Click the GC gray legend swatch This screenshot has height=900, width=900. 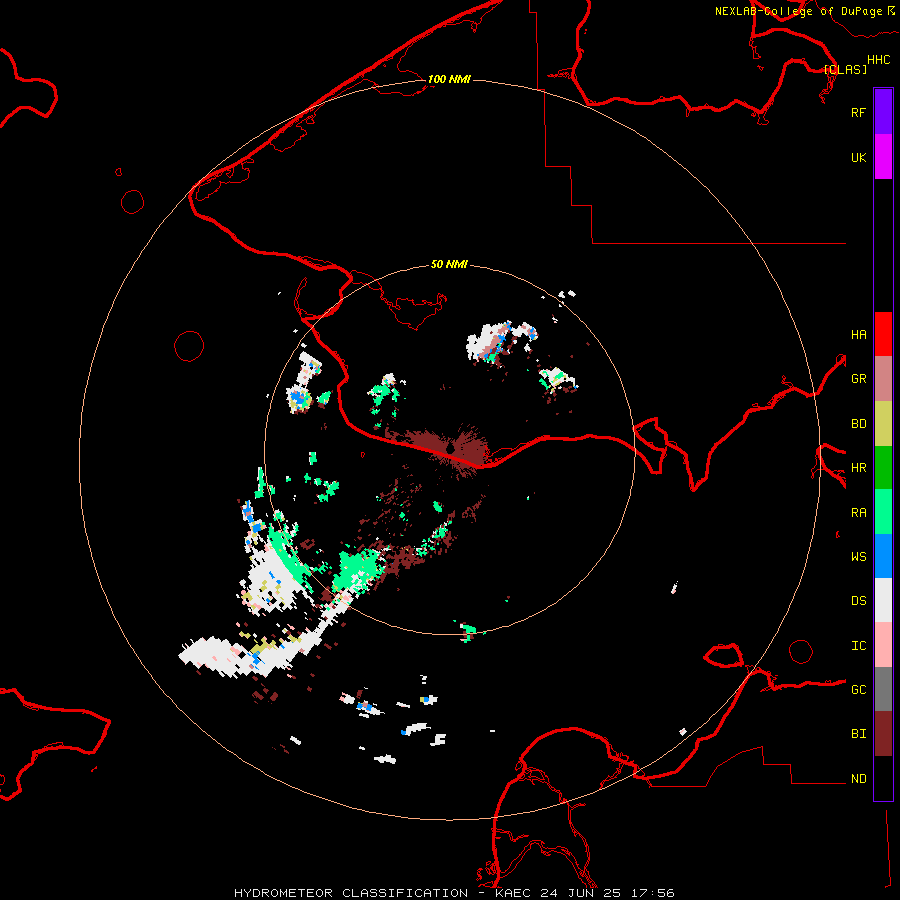click(x=883, y=689)
